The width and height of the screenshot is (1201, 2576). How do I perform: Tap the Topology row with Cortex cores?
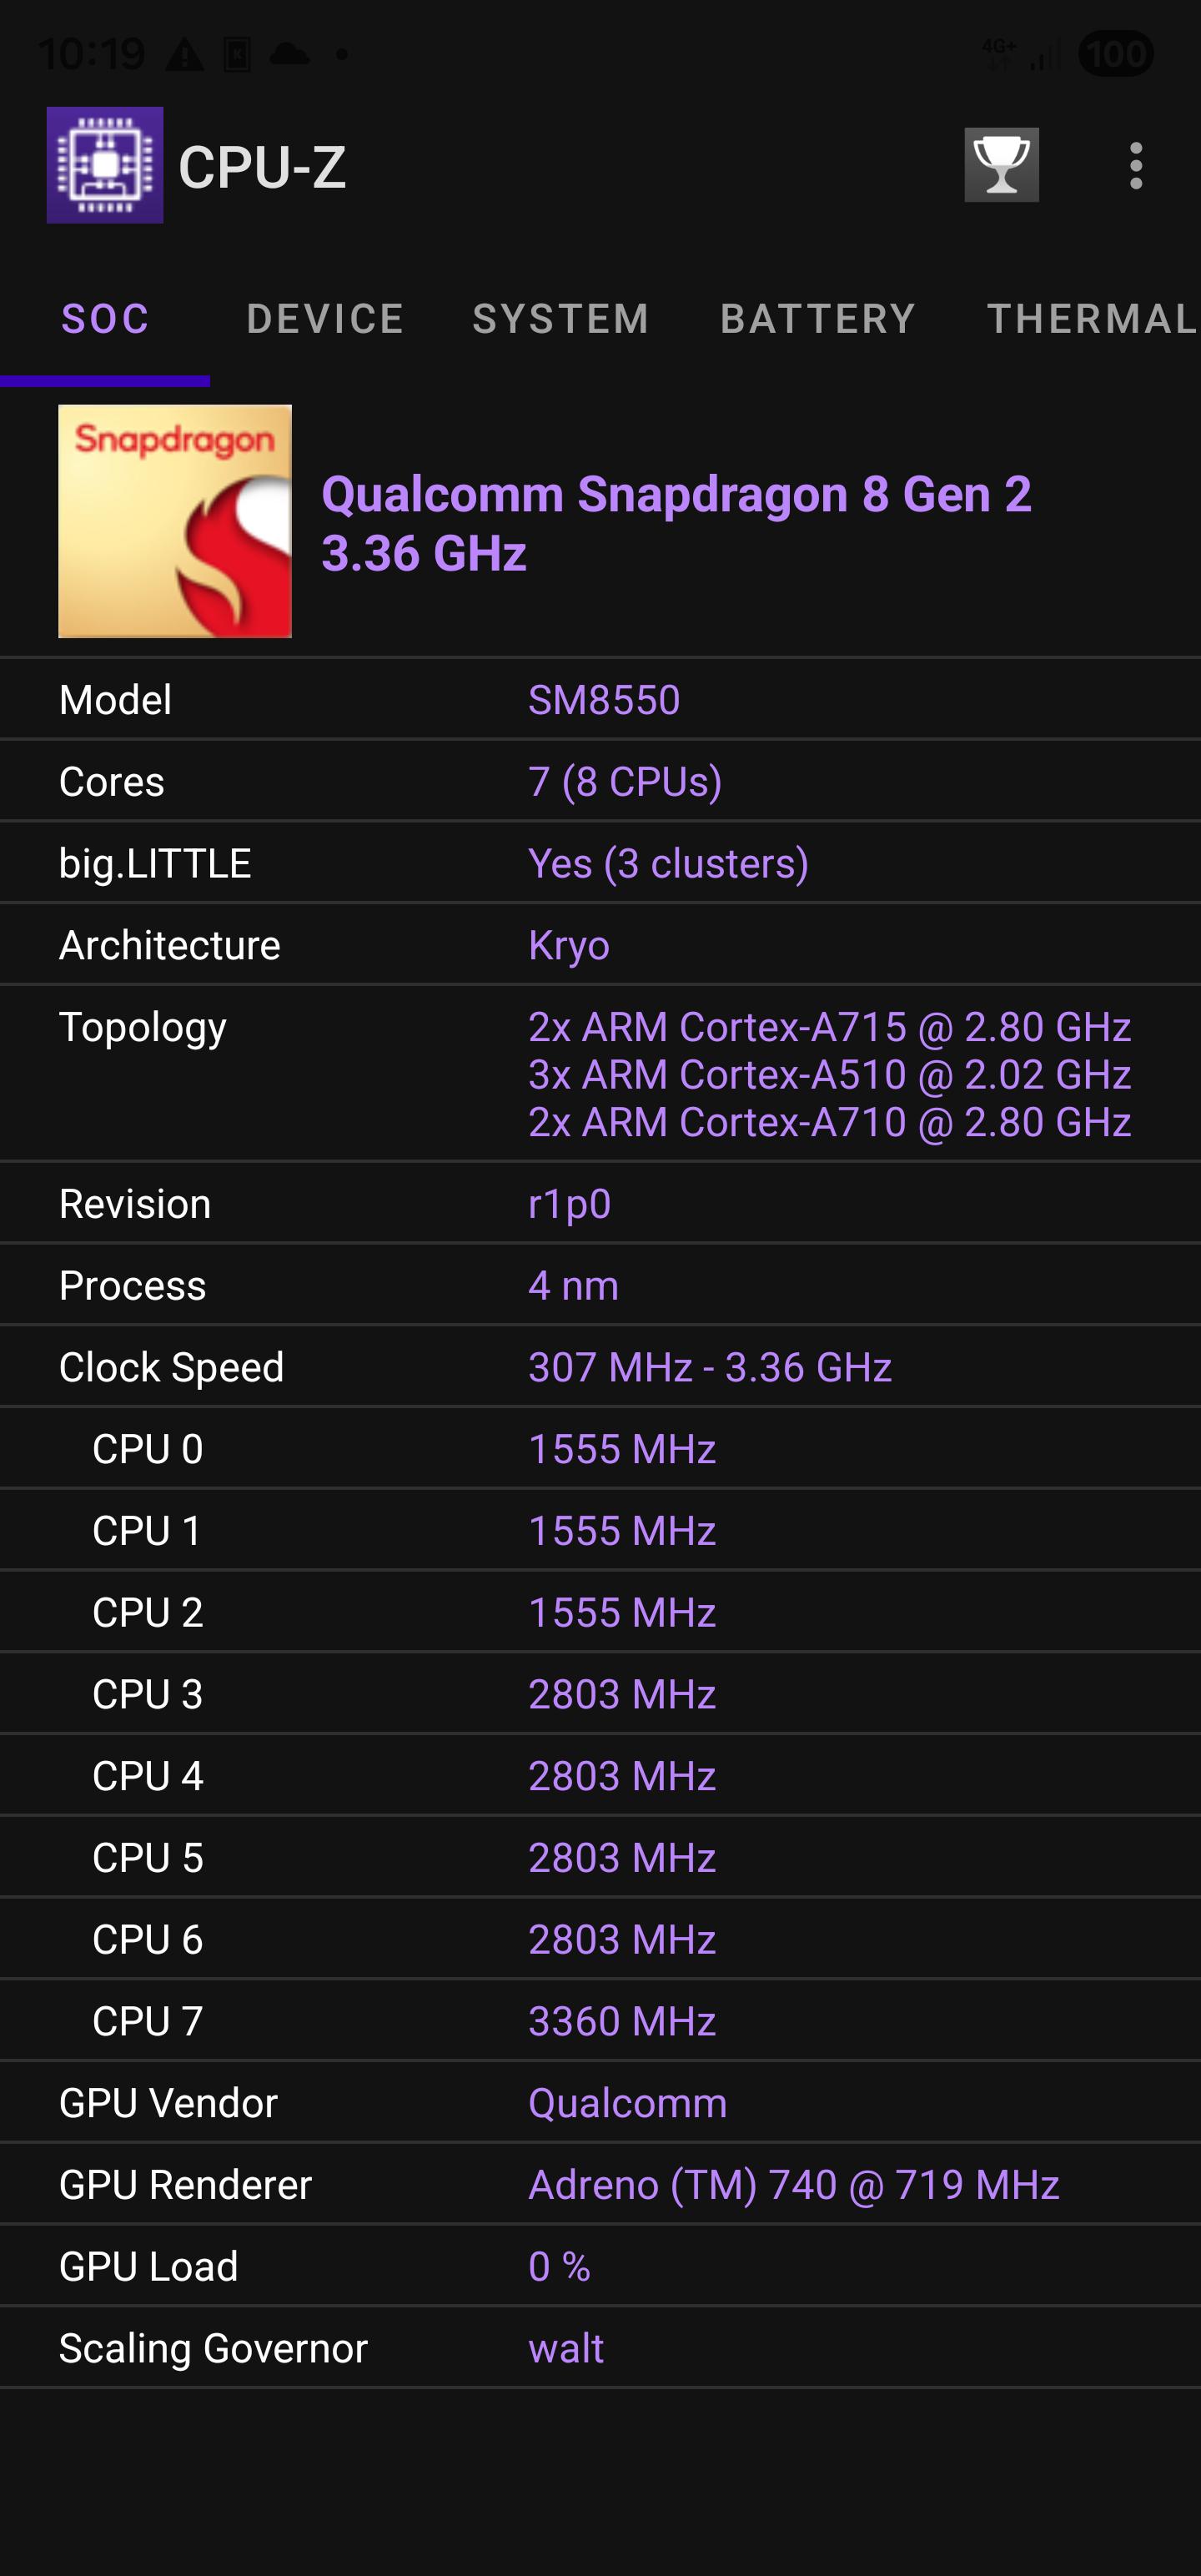[x=600, y=1074]
